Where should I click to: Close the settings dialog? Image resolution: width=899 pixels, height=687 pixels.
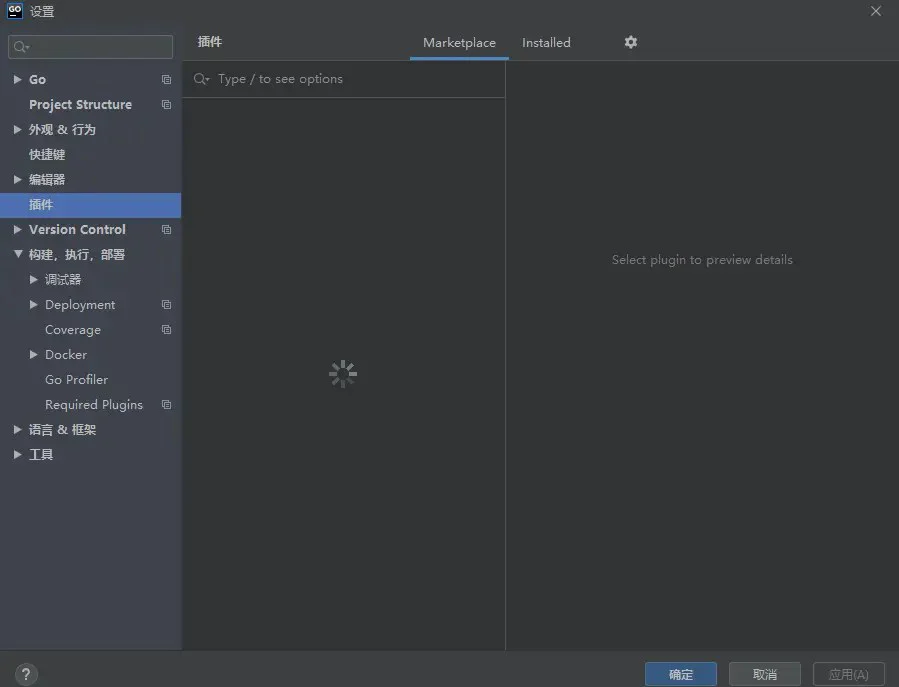(875, 11)
